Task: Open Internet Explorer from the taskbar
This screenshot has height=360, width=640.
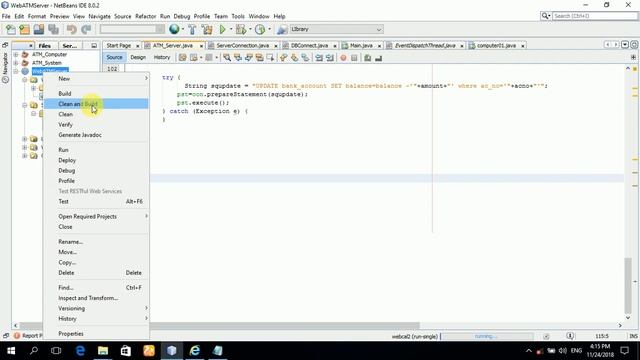Action: click(x=195, y=351)
